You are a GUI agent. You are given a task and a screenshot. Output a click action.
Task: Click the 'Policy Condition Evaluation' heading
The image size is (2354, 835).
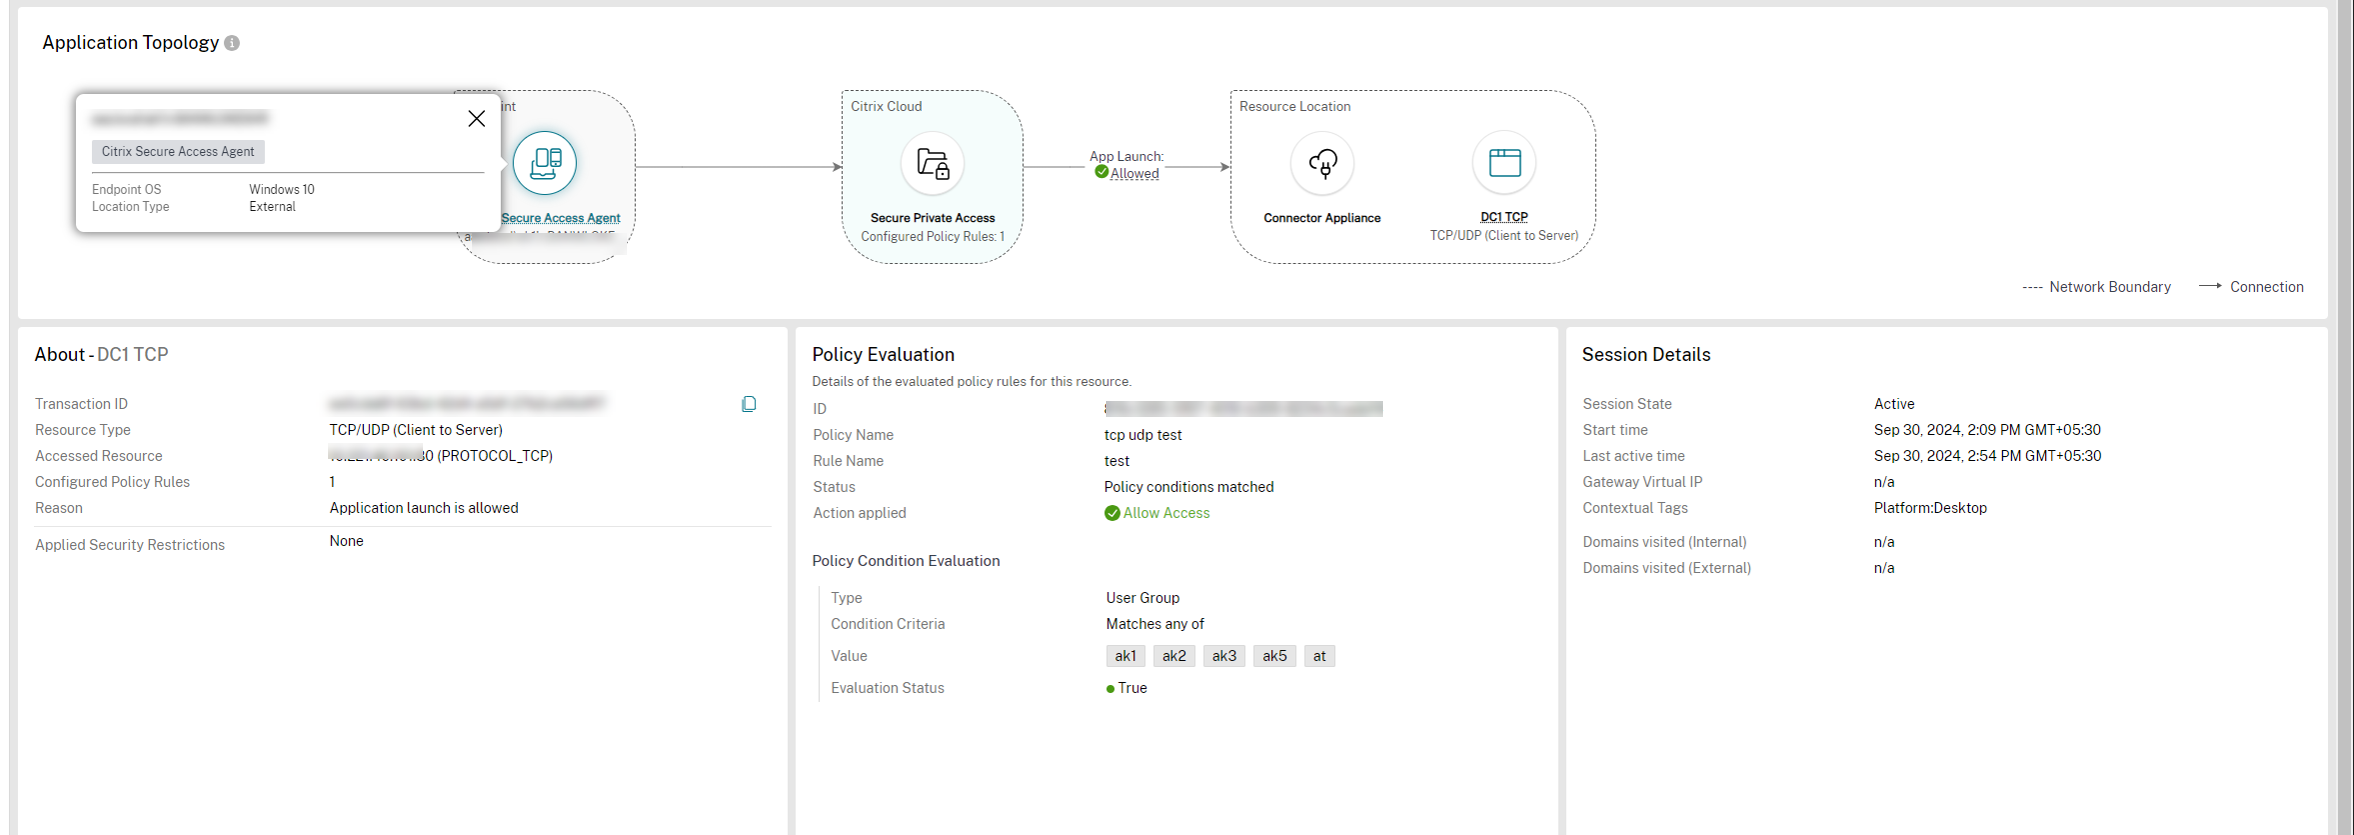click(x=906, y=561)
